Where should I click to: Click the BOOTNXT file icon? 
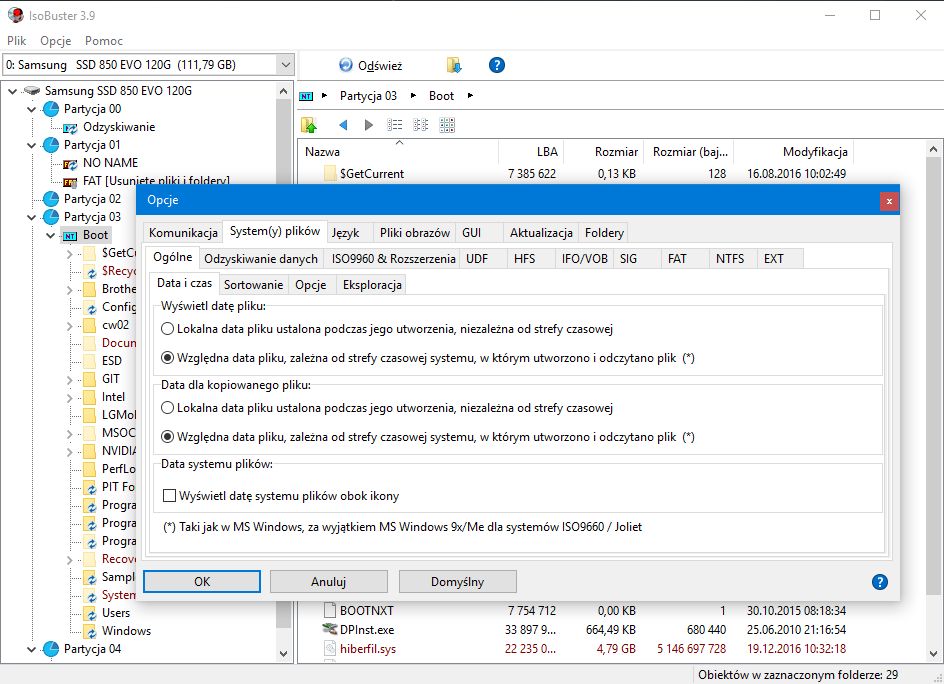pos(330,611)
